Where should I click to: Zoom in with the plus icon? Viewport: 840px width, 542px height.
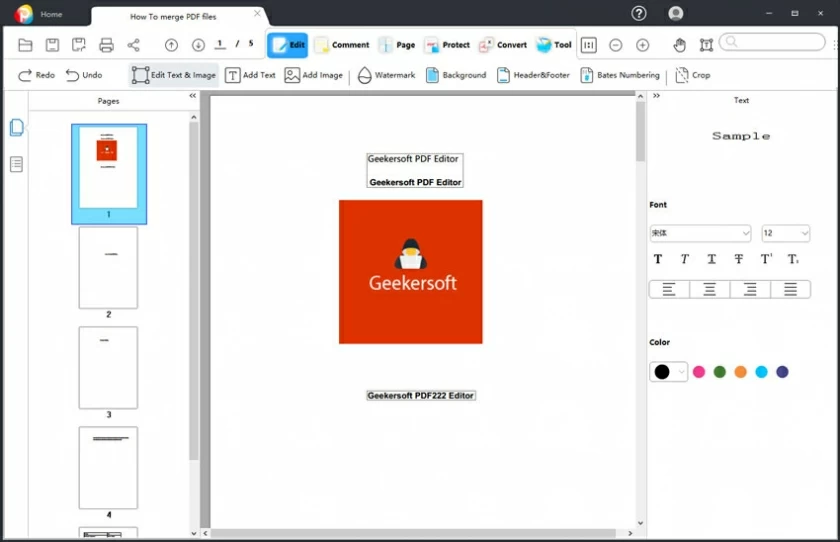click(x=642, y=45)
